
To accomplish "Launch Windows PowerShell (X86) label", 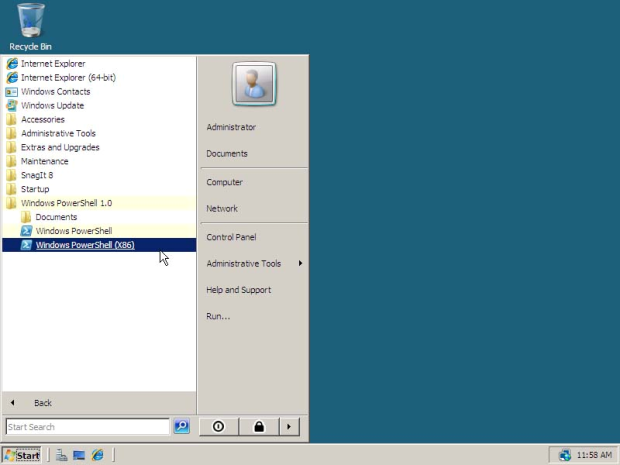I will (x=85, y=245).
